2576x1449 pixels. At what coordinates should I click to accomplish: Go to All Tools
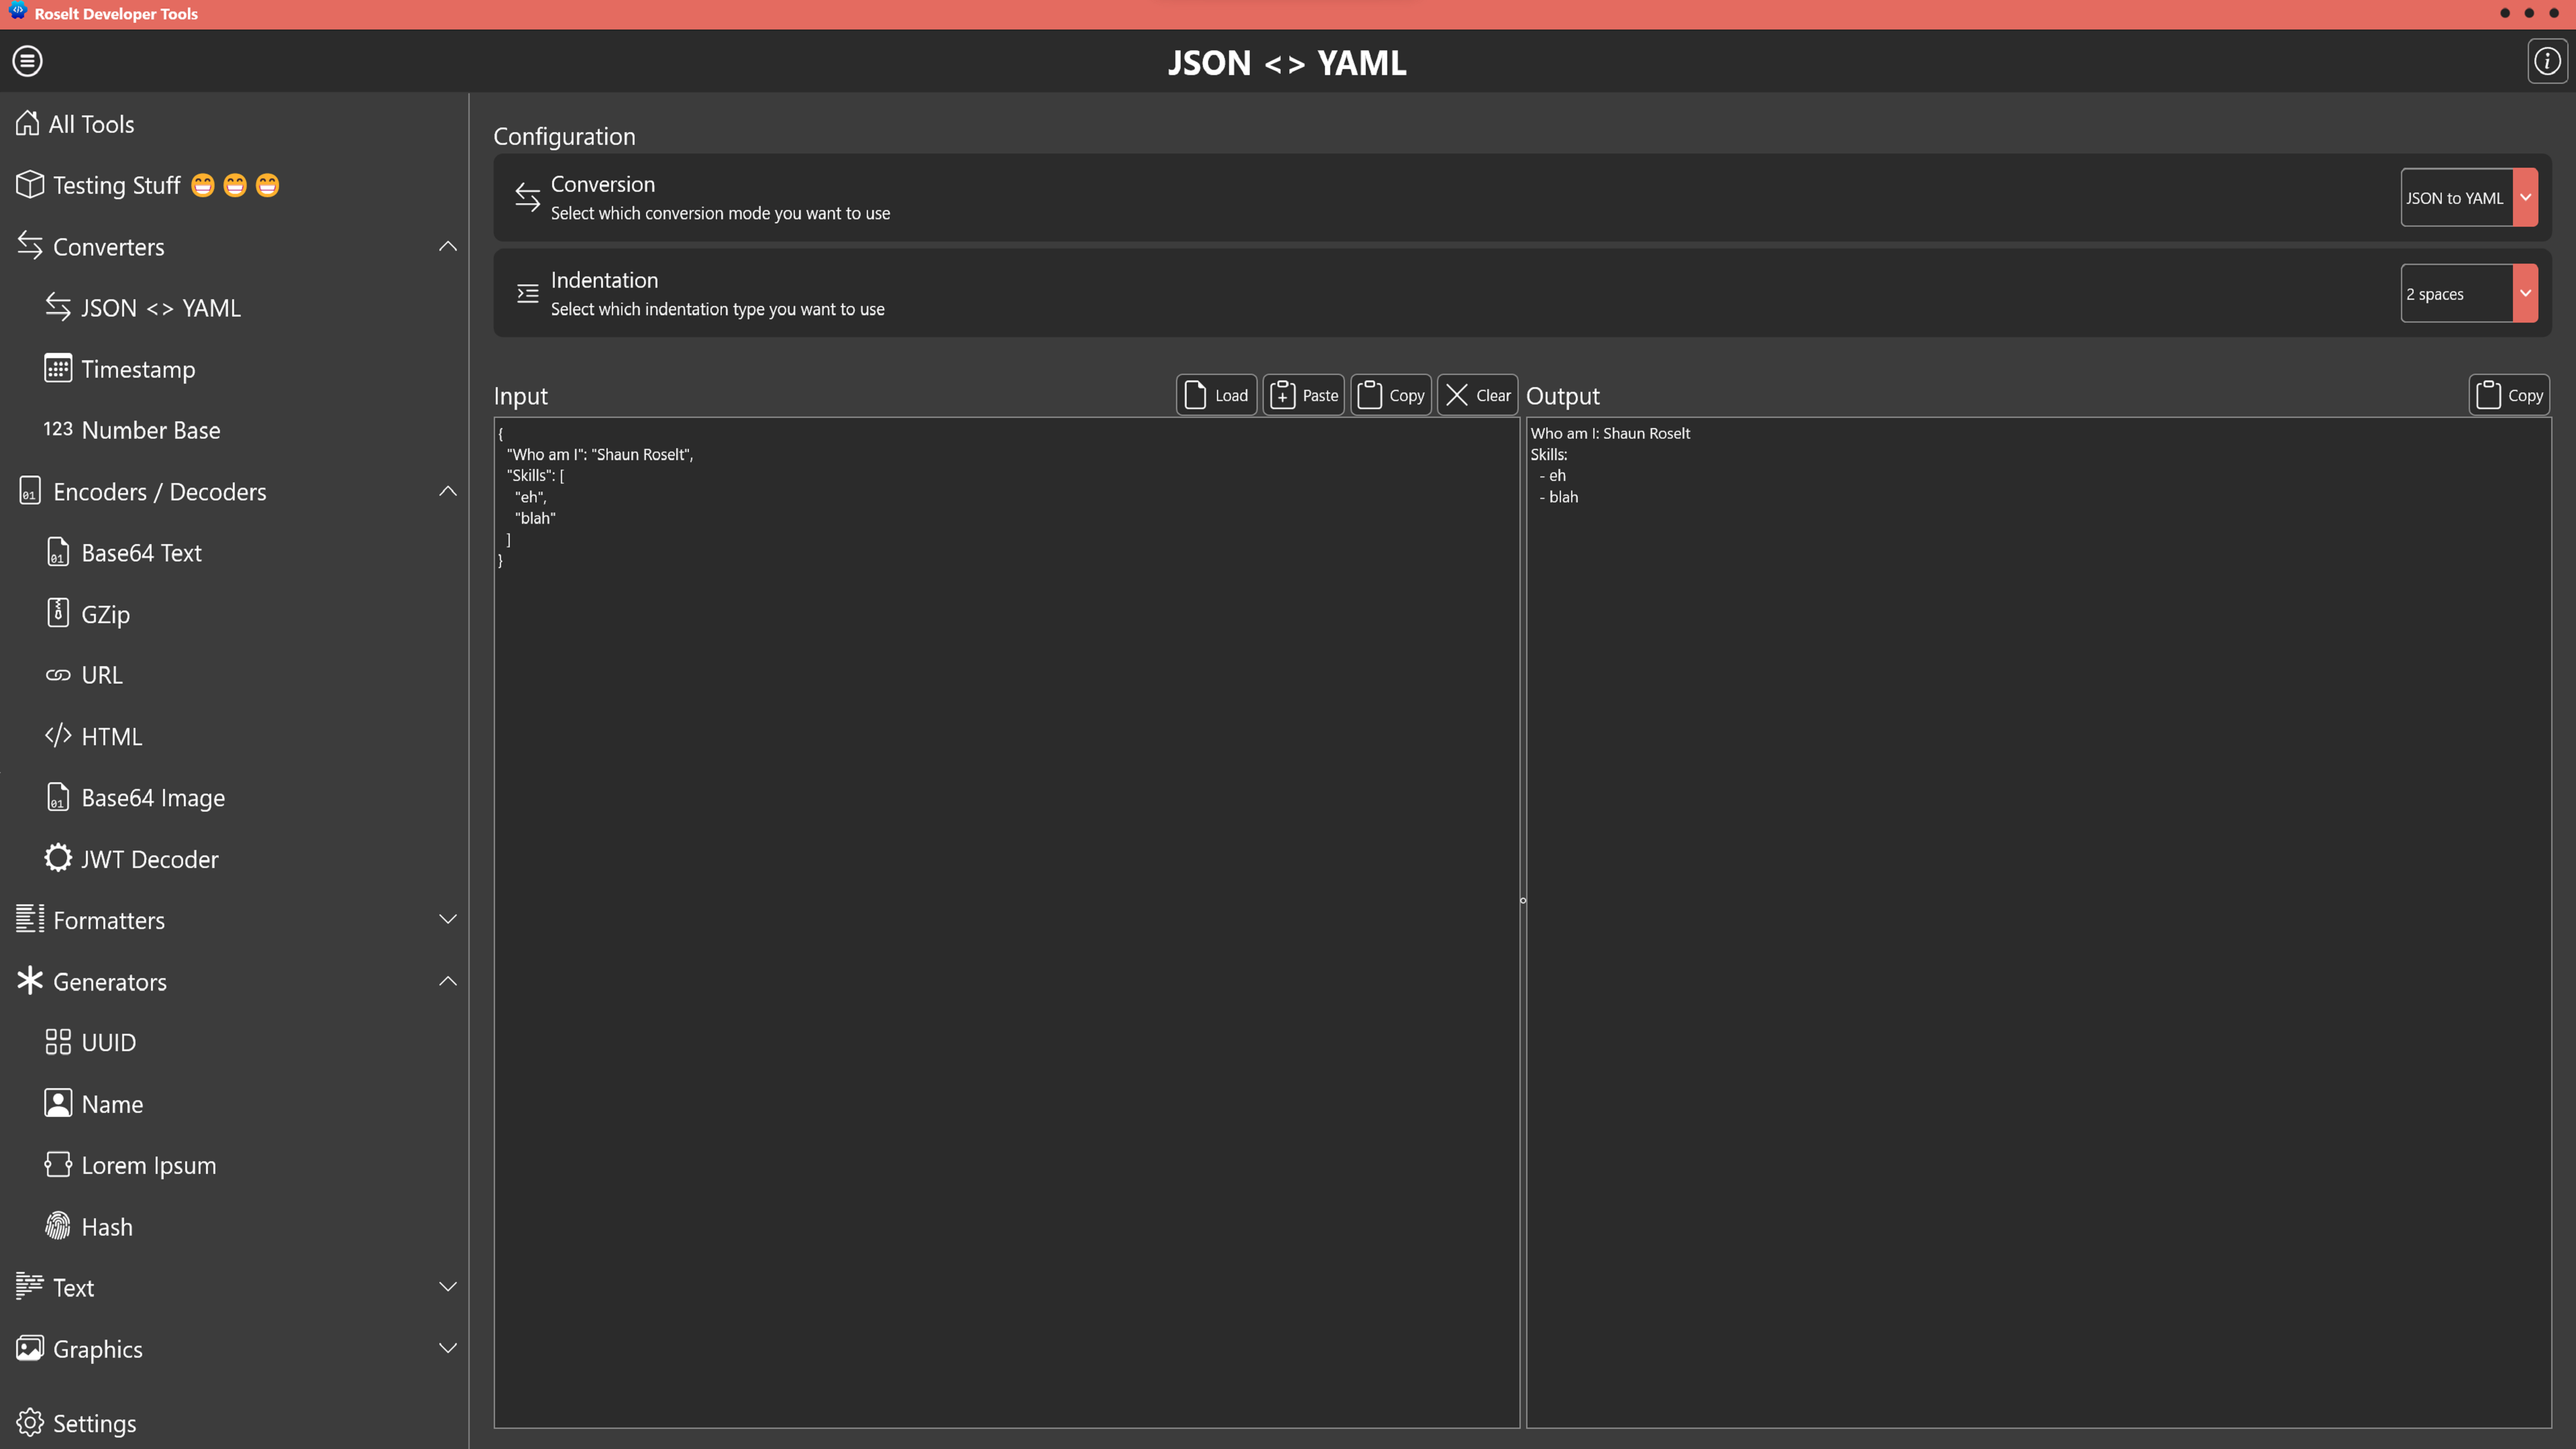coord(91,124)
